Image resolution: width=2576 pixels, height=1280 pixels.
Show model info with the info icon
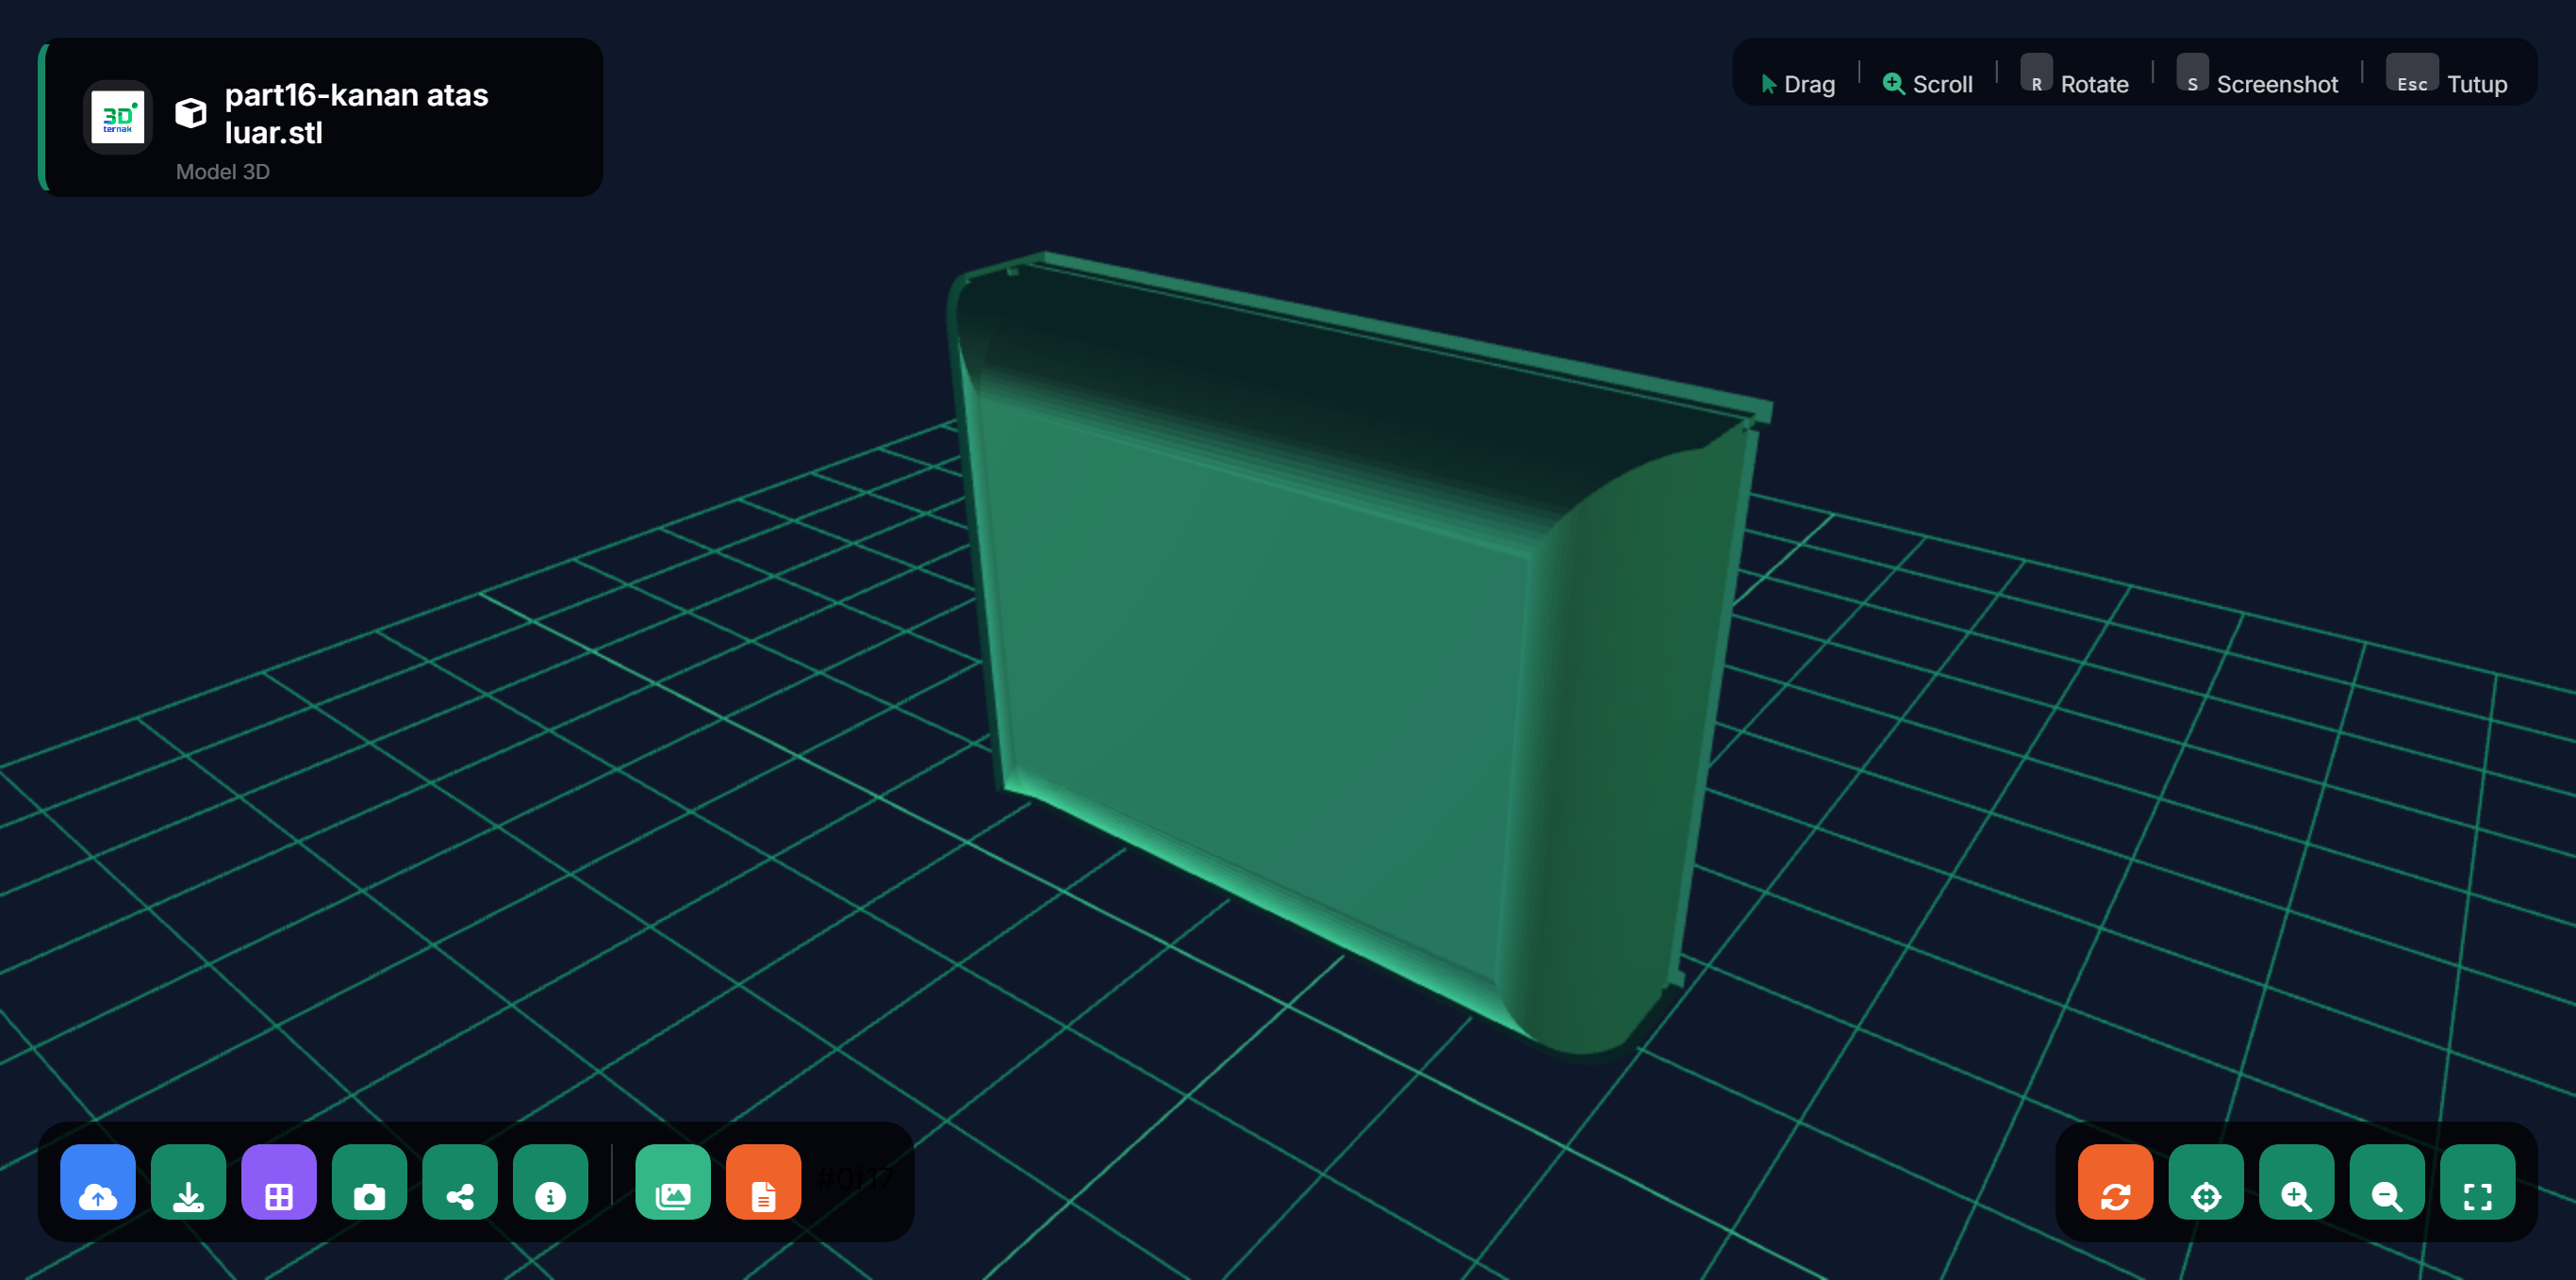click(550, 1182)
